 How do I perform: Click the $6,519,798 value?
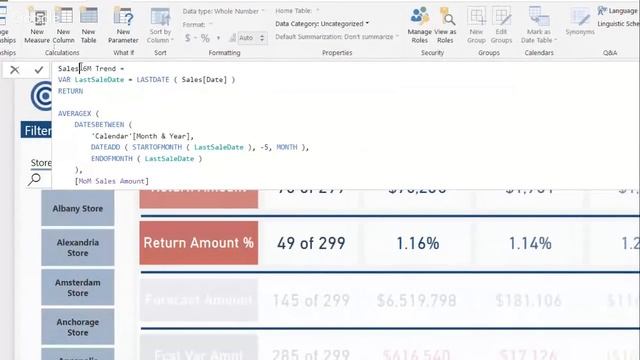click(416, 301)
